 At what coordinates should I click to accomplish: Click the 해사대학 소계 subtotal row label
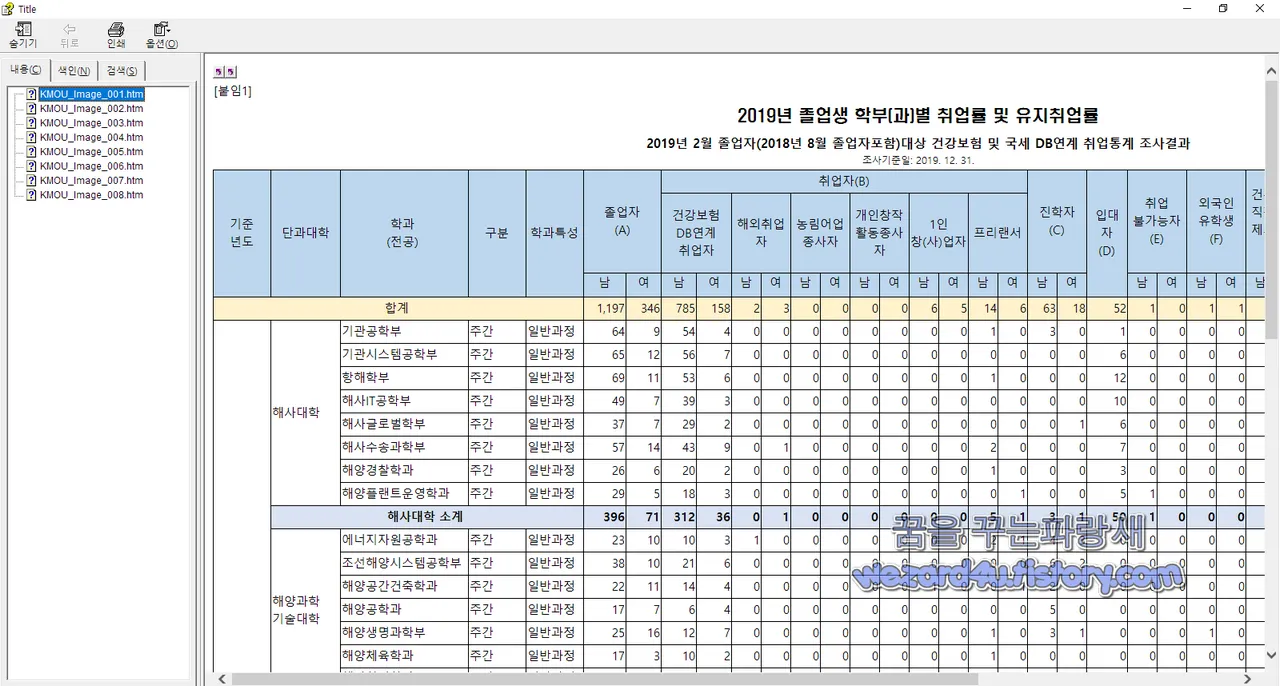click(x=427, y=516)
